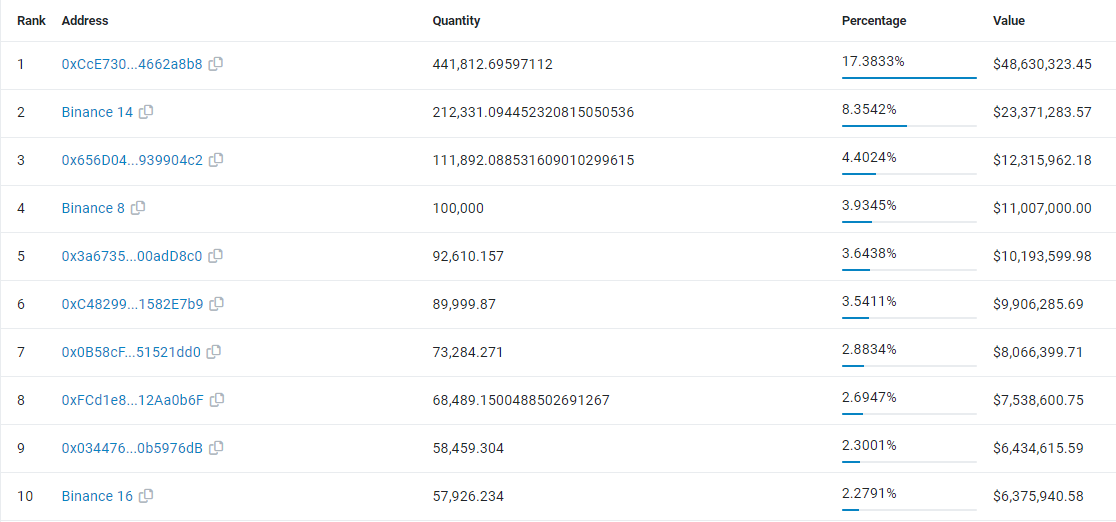Open the Binance 8 holder link
This screenshot has width=1116, height=522.
(93, 209)
